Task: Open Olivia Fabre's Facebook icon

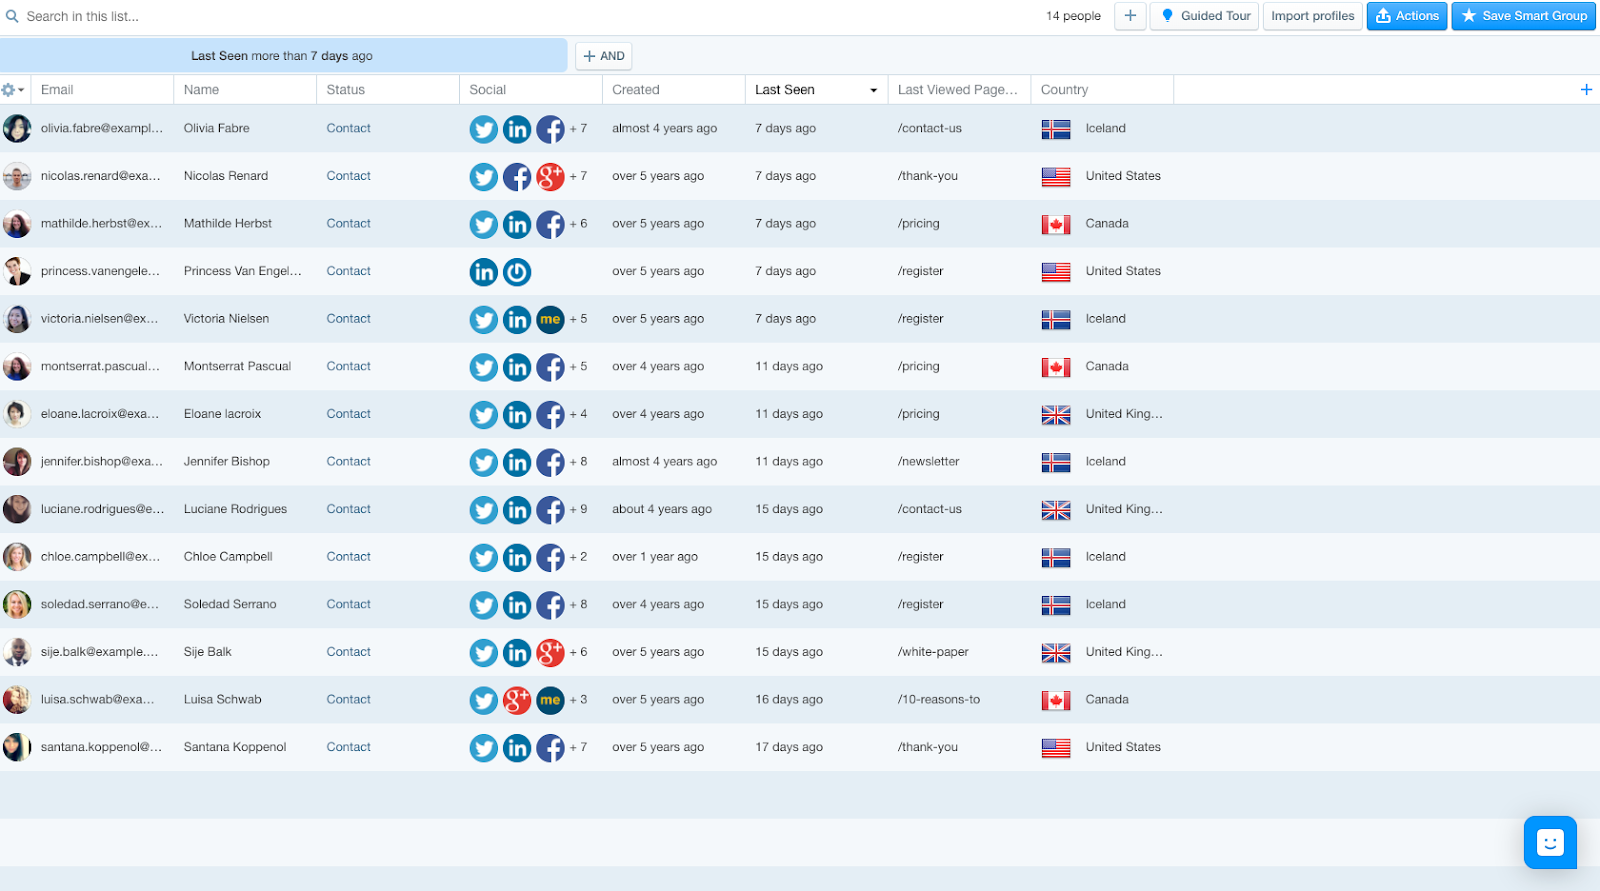Action: coord(550,129)
